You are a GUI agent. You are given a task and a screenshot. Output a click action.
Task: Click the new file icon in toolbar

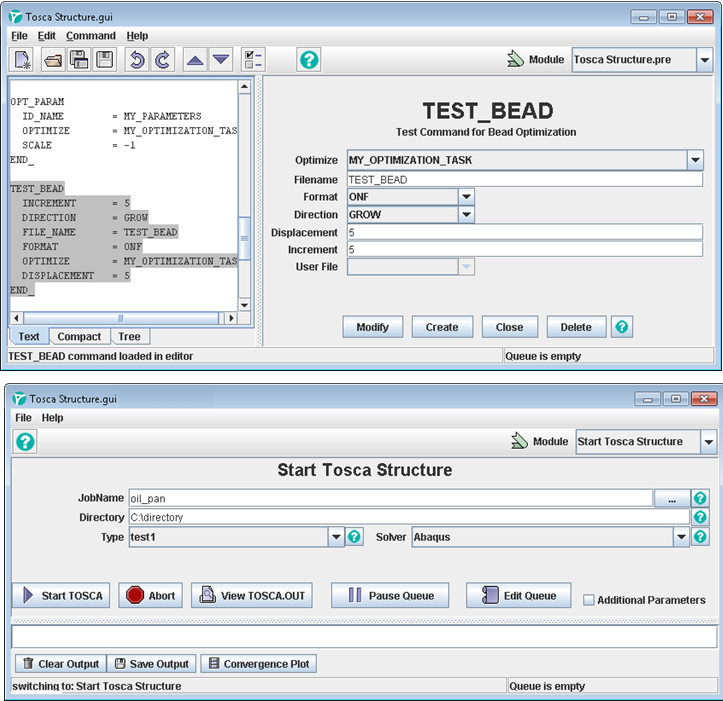point(23,60)
